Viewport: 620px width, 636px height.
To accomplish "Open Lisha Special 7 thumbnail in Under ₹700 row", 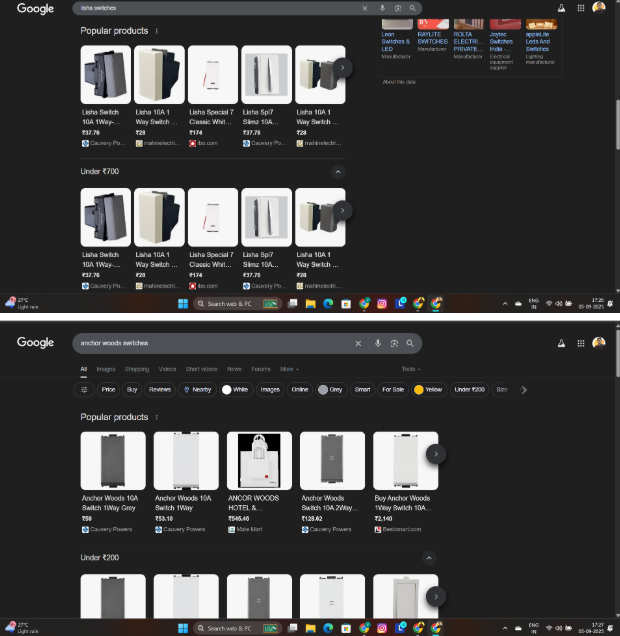I will 213,217.
